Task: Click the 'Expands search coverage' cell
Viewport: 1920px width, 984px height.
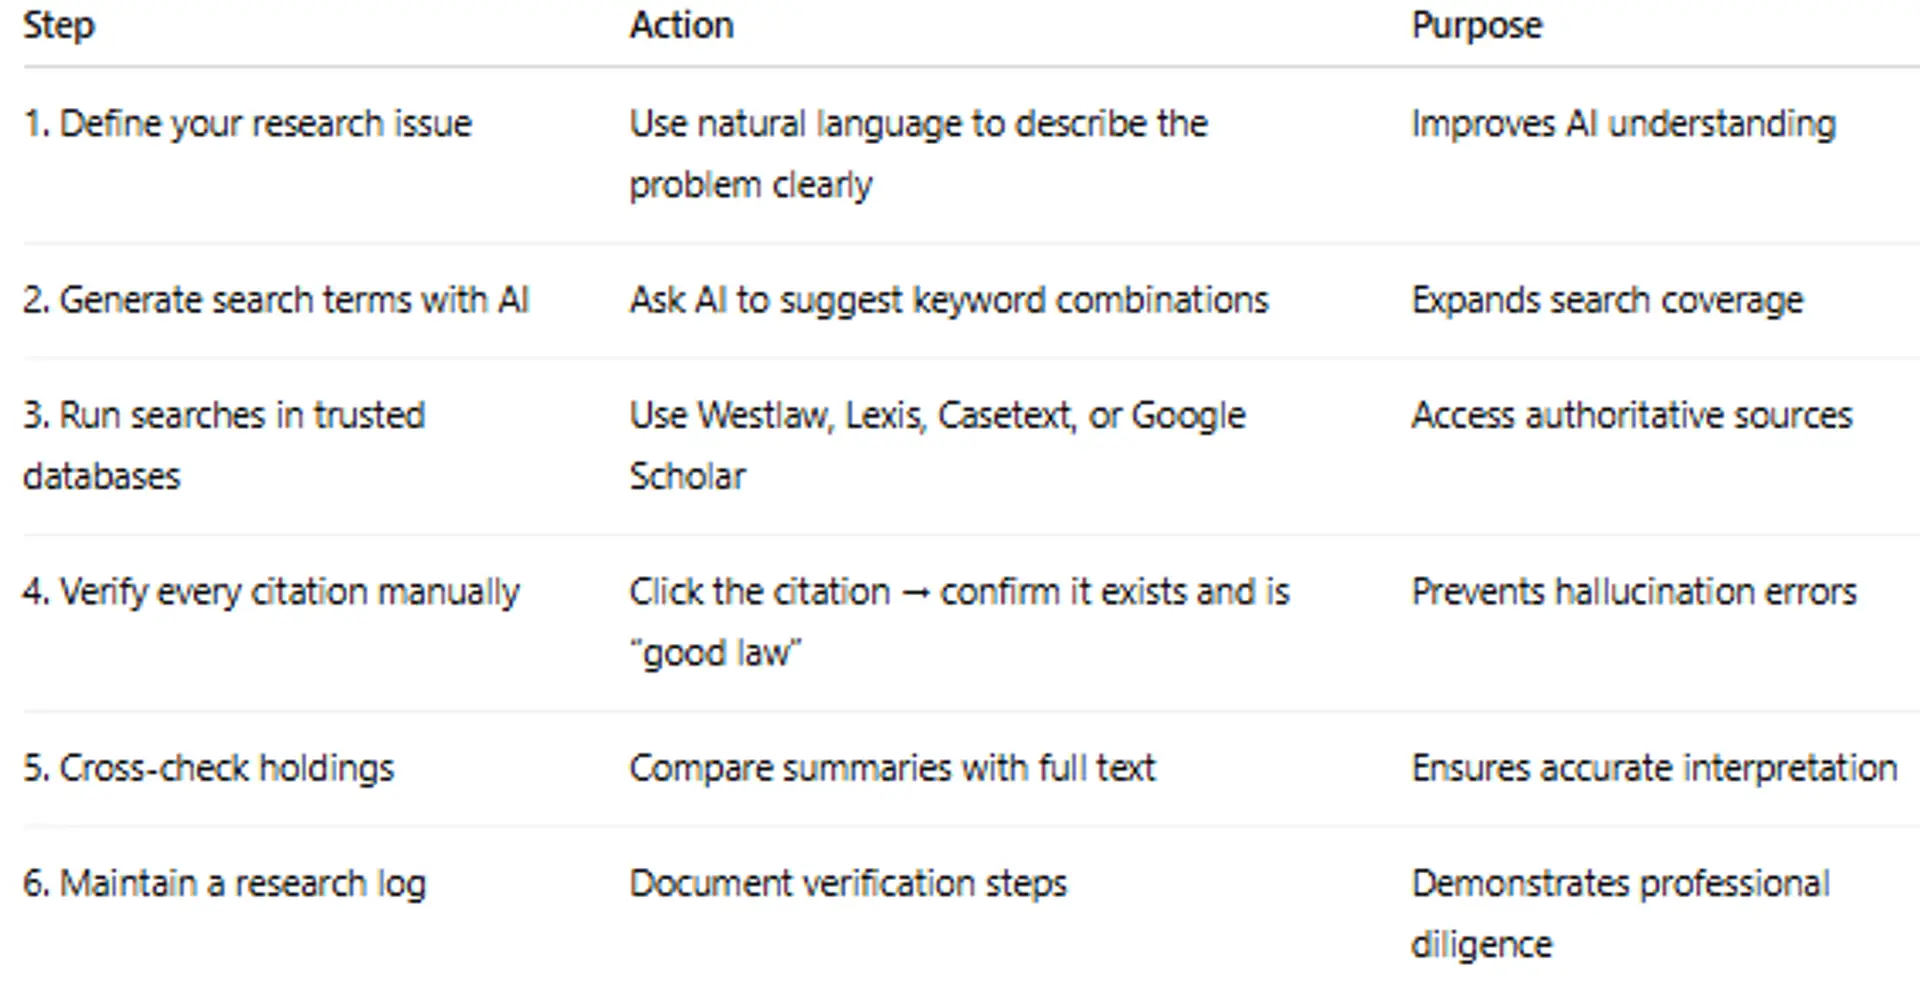Action: [1607, 300]
